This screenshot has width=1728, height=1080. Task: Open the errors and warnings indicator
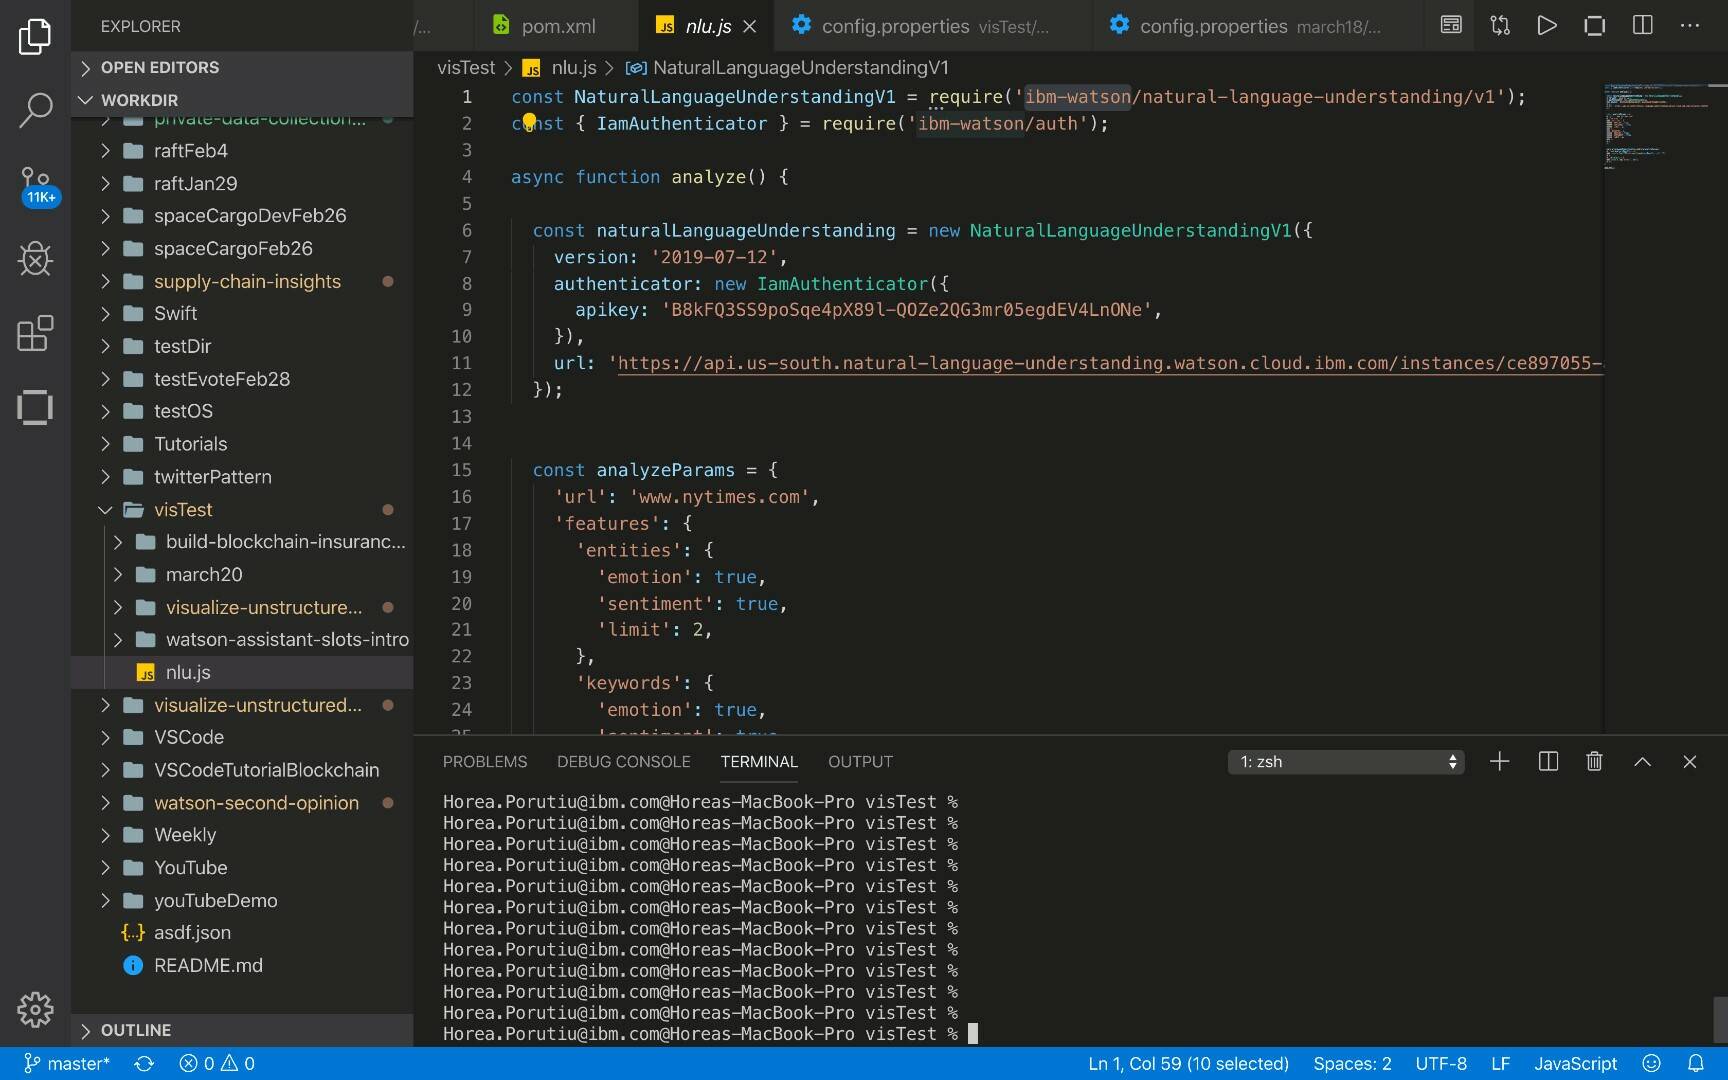click(x=217, y=1064)
